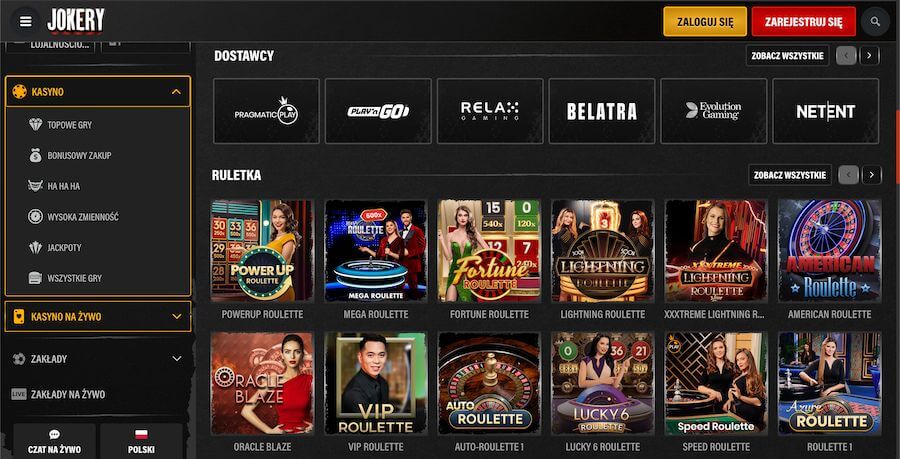The image size is (900, 459).
Task: Click Zobacz wszystkie next to Dostawcy
Action: (788, 56)
